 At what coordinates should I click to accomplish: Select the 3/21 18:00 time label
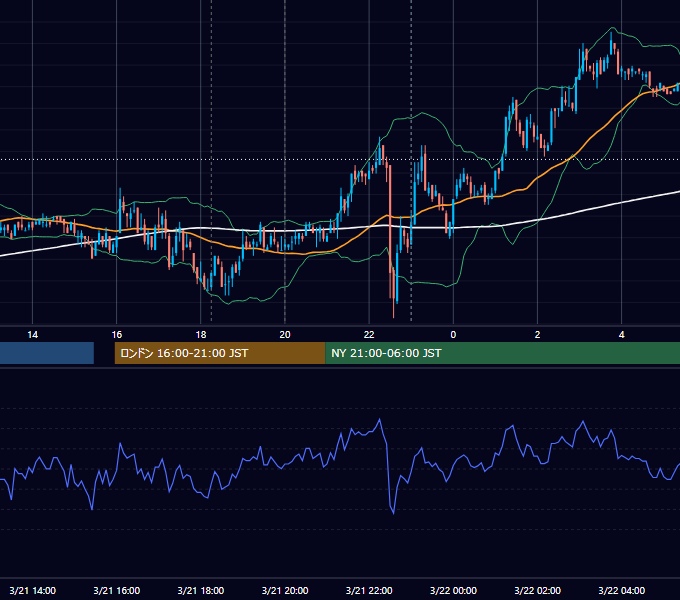201,590
